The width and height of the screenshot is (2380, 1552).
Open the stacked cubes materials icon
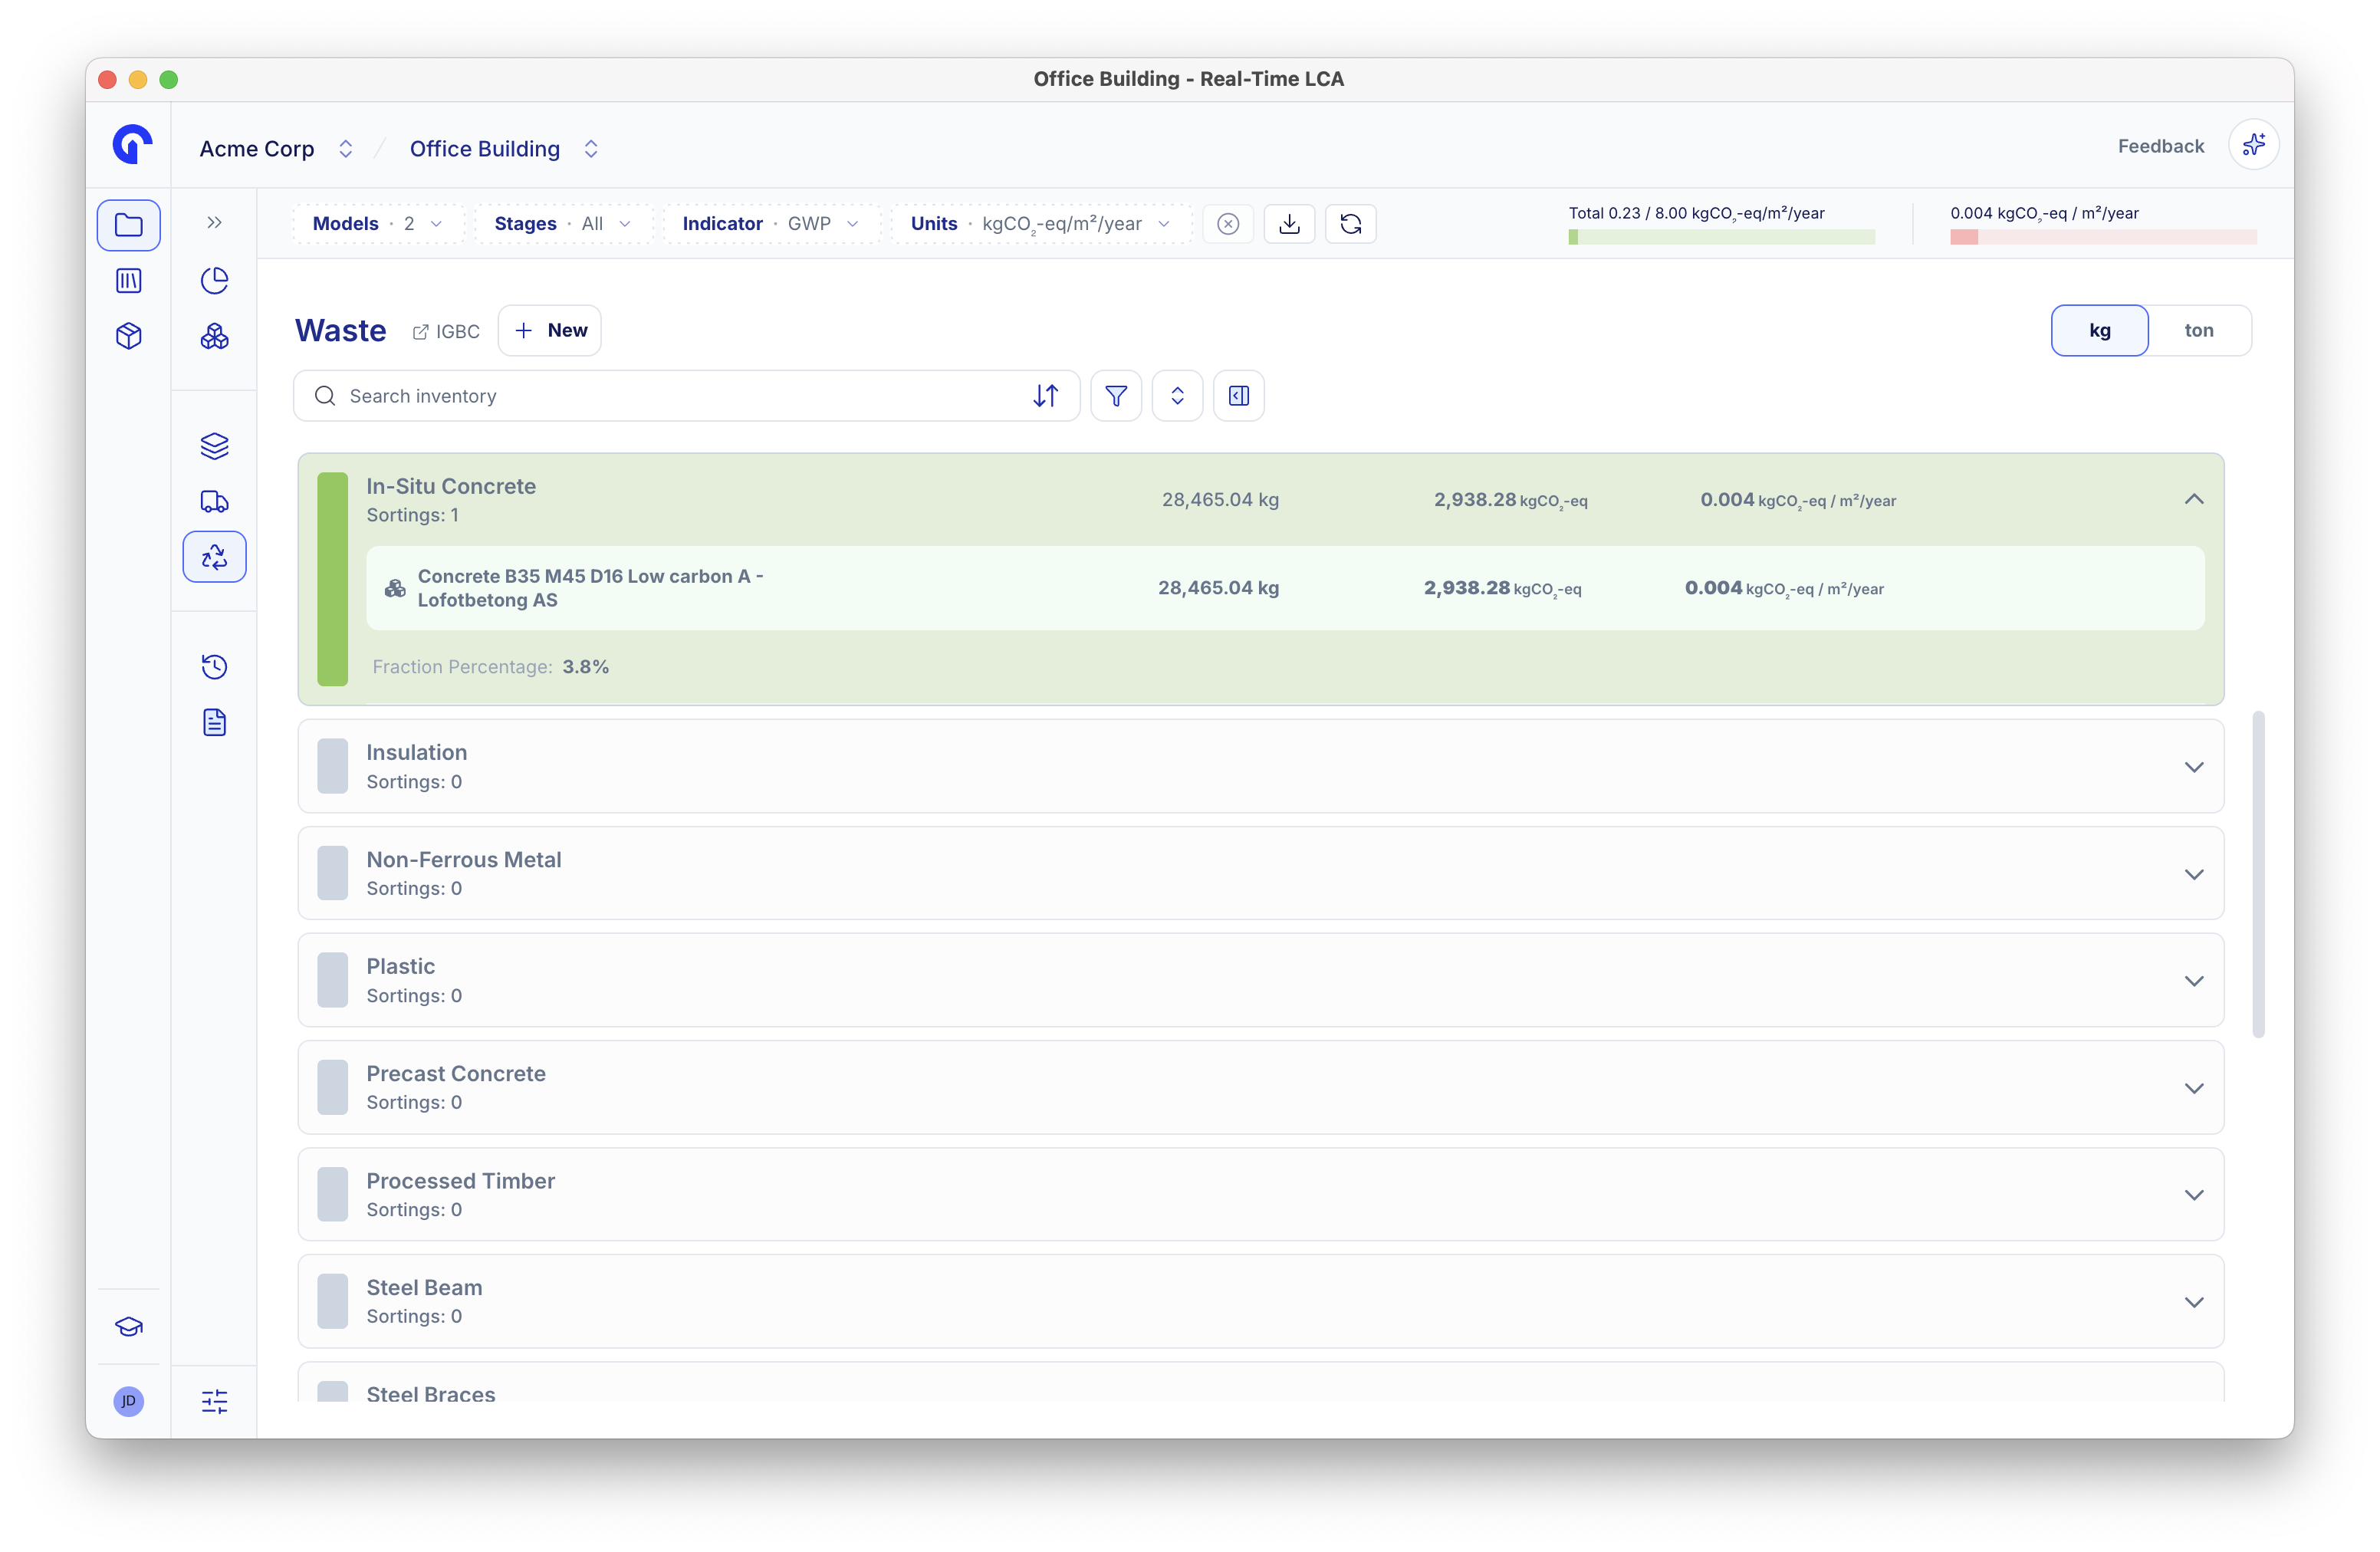coord(214,336)
